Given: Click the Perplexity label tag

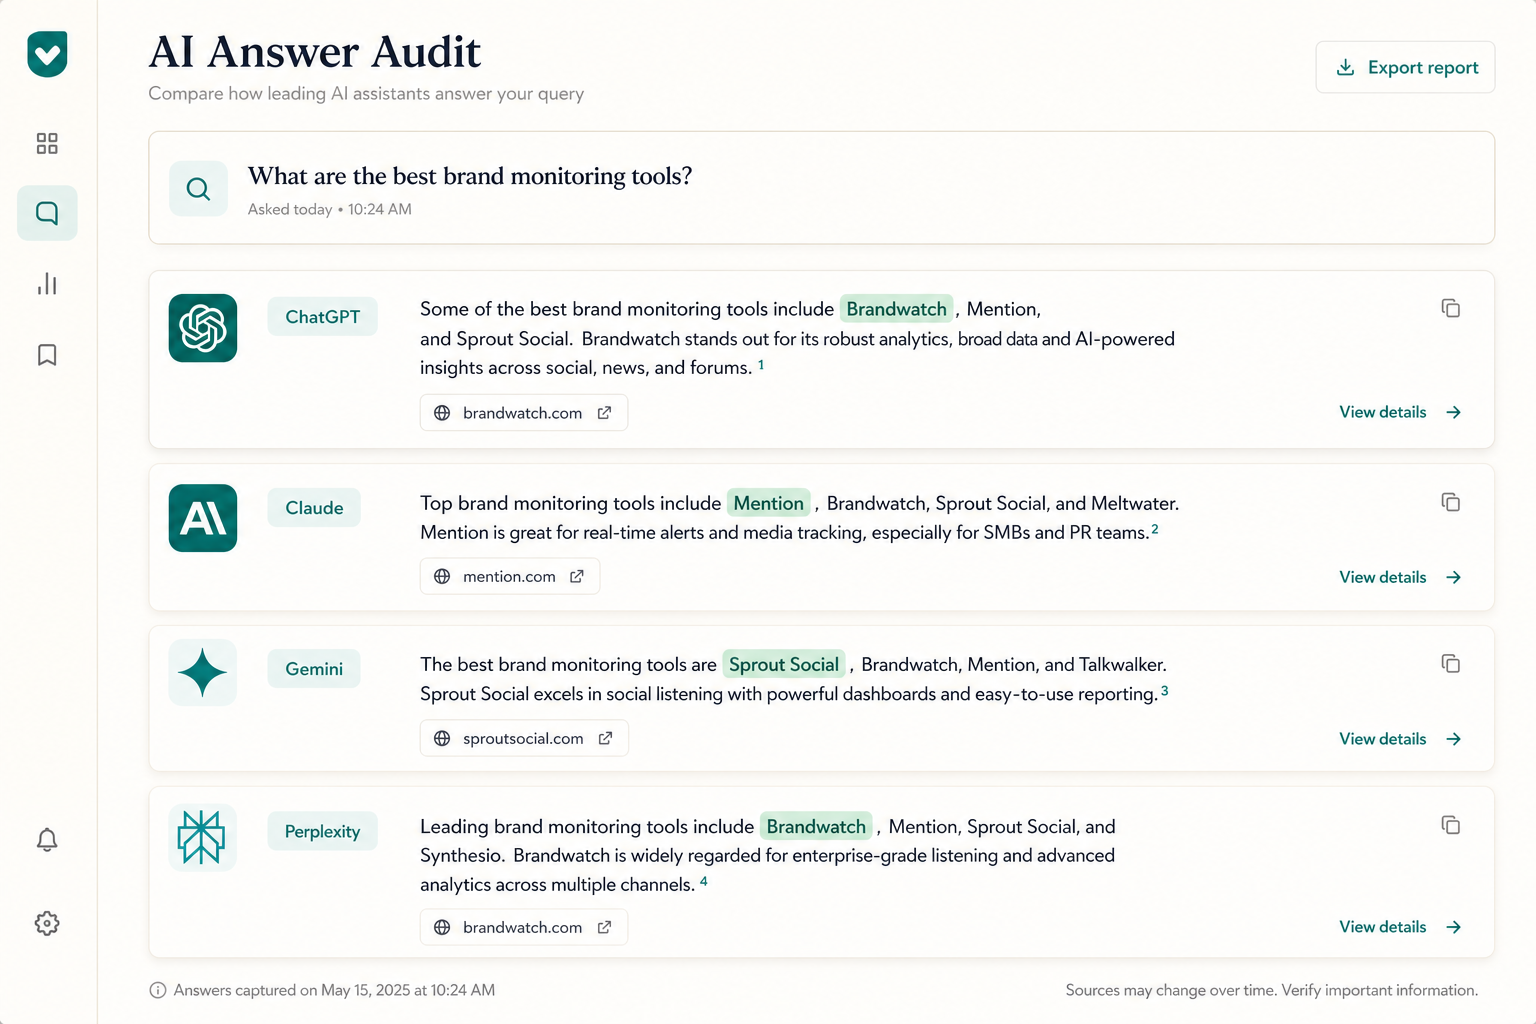Looking at the screenshot, I should coord(322,831).
